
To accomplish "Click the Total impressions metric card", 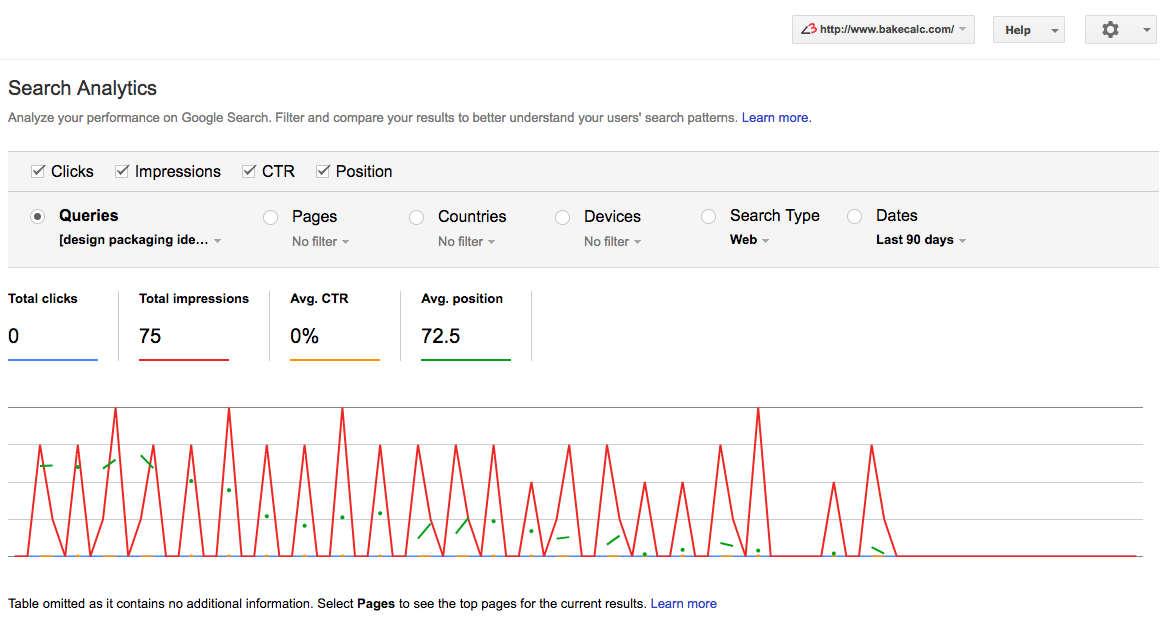I will click(193, 324).
